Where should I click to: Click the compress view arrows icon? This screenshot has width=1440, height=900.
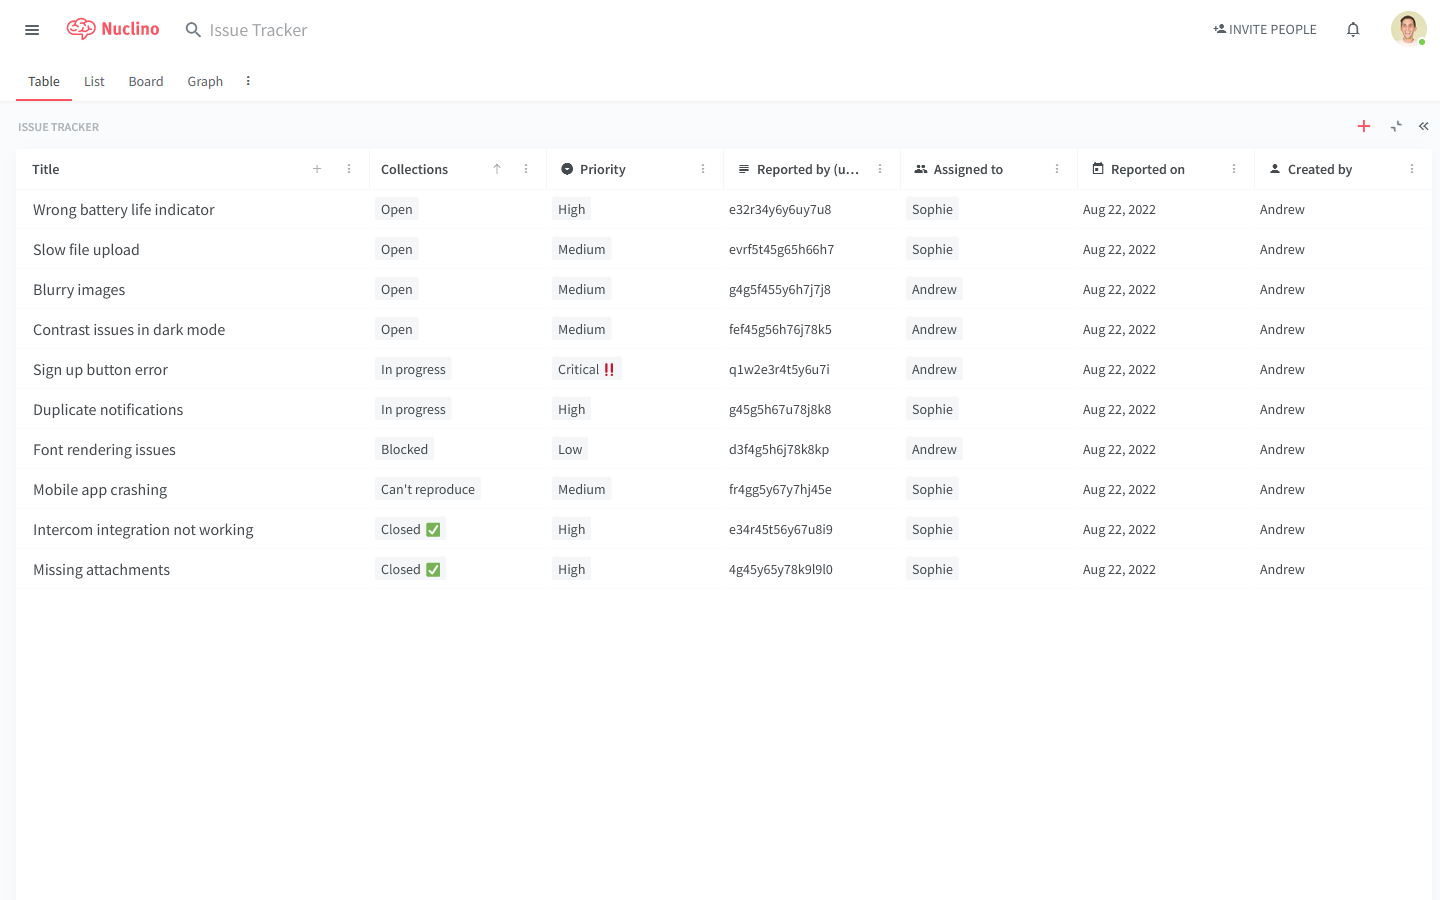point(1396,126)
